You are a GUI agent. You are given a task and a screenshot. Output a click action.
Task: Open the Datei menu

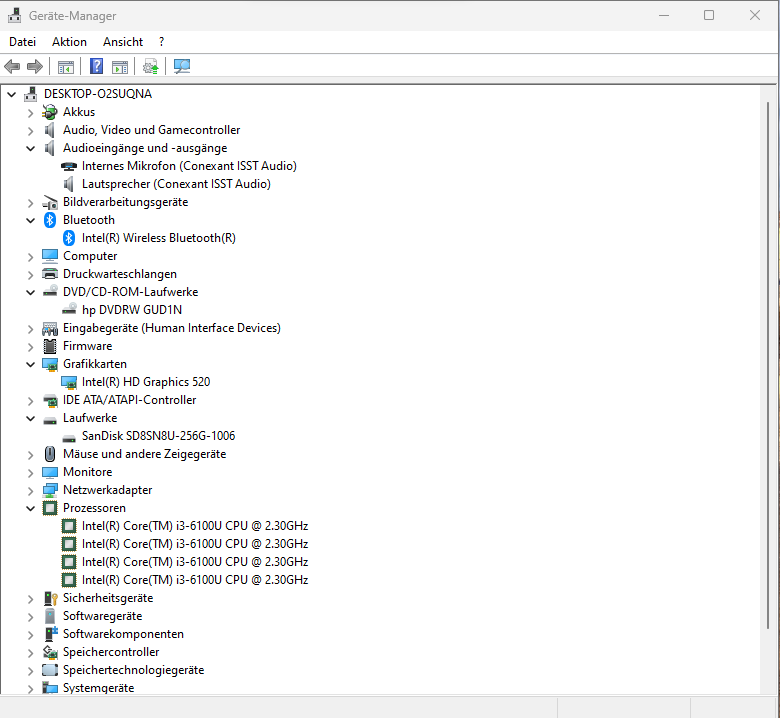point(22,42)
